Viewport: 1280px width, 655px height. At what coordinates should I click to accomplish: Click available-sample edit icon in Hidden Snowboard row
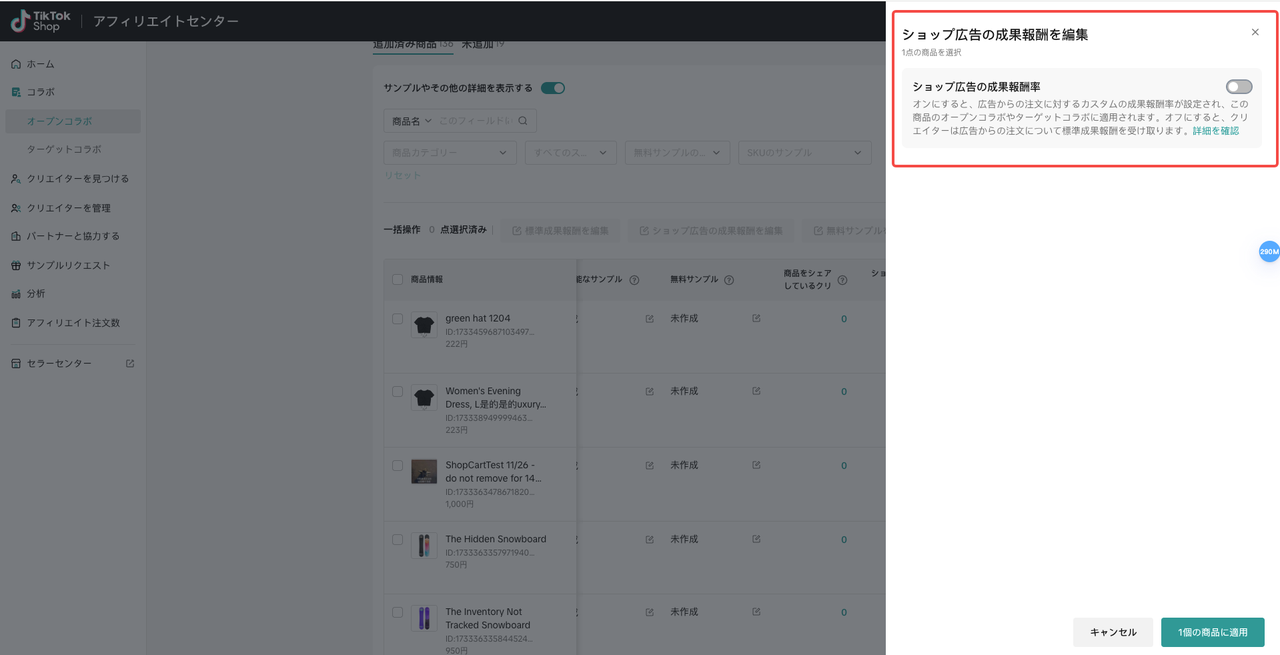point(649,539)
